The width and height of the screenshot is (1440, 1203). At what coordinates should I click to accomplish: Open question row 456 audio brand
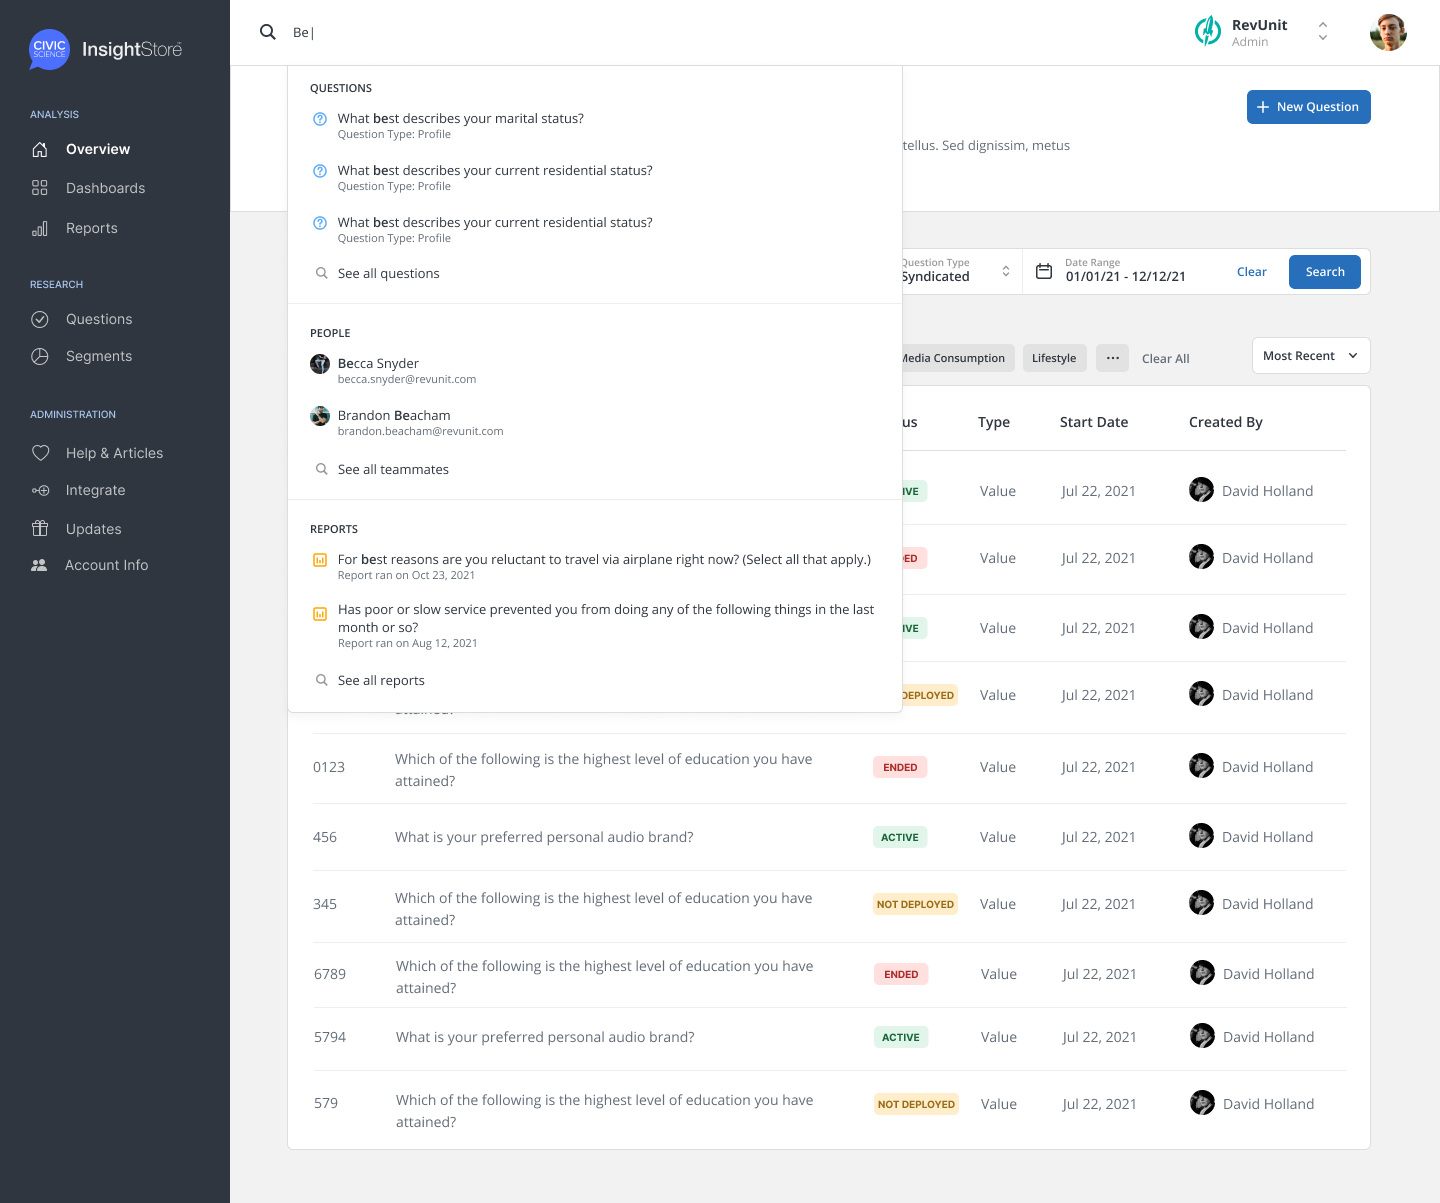[829, 837]
